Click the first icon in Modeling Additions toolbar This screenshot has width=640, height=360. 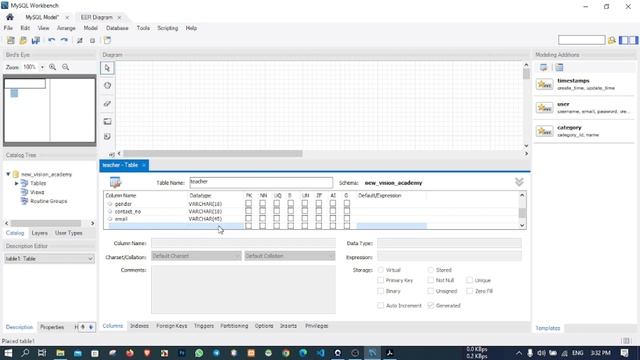pos(543,67)
